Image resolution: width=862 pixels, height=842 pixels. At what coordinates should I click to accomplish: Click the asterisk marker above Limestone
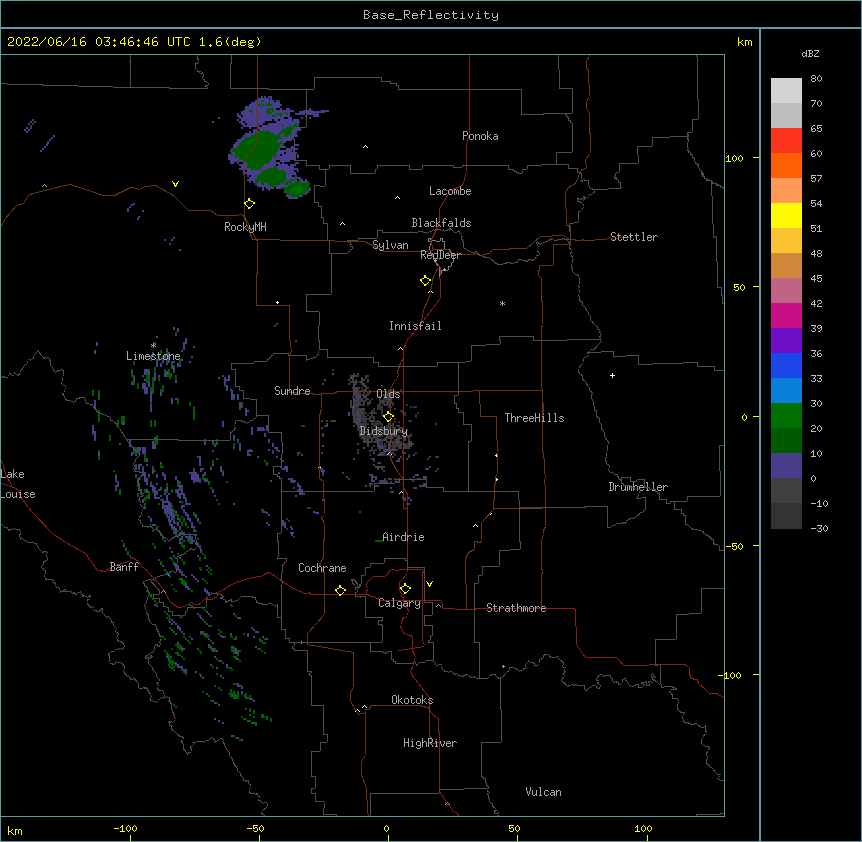153,345
